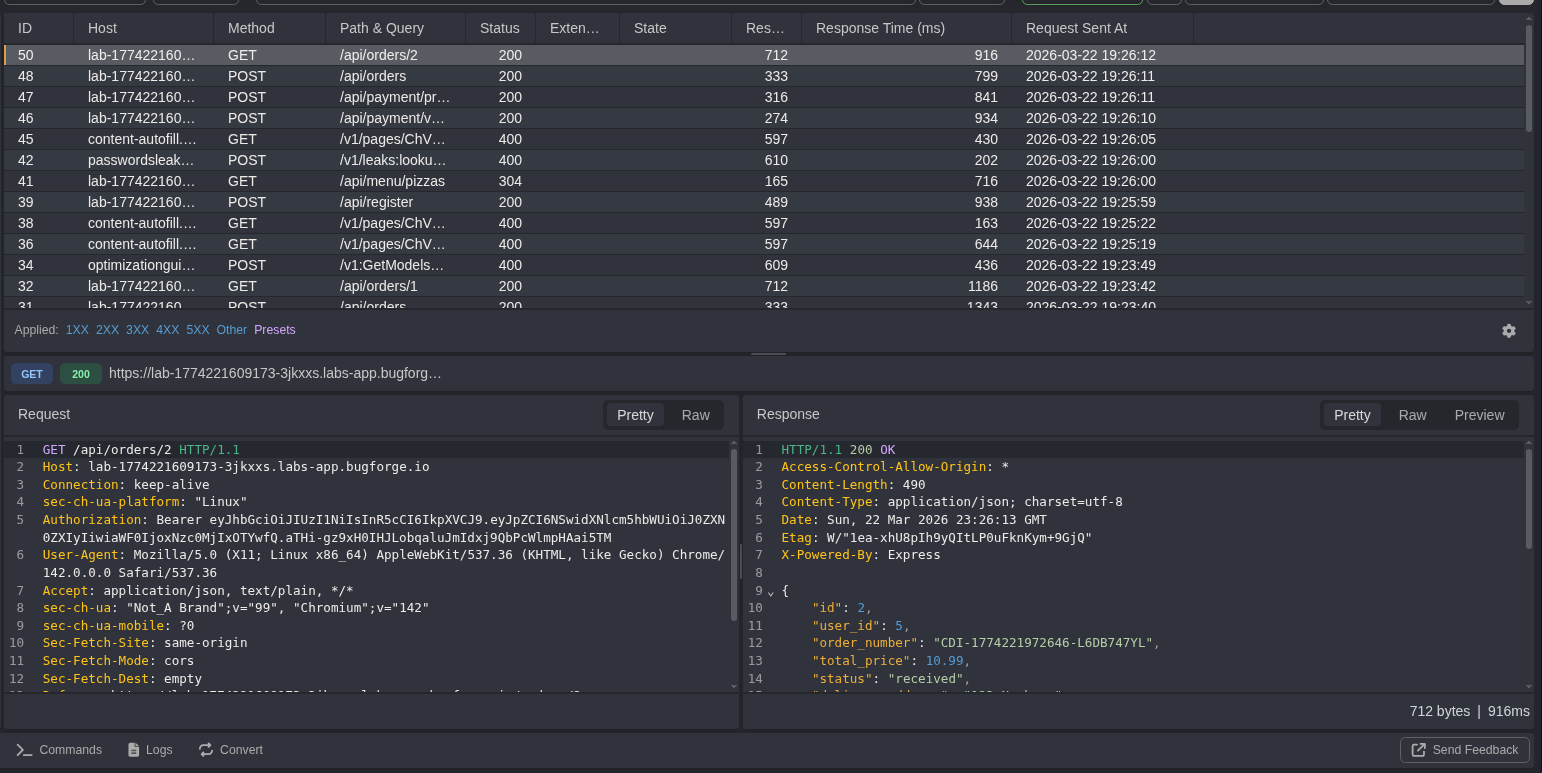Open the Presets filter list

coord(275,330)
